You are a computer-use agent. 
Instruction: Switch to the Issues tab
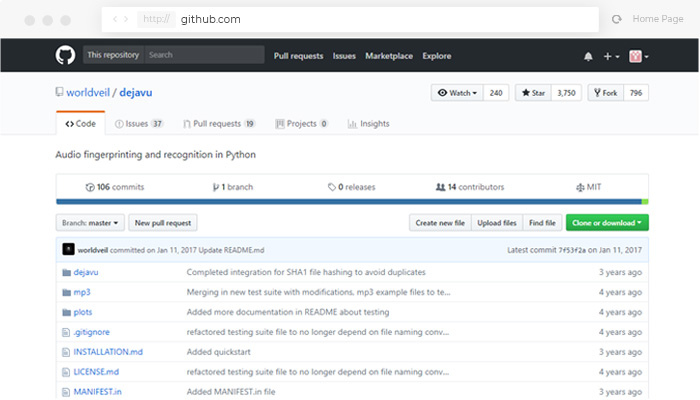(139, 124)
